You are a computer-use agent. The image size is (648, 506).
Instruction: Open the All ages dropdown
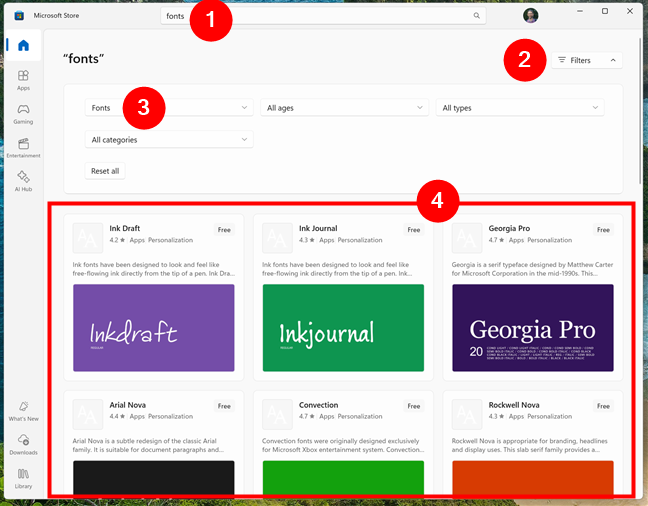345,108
